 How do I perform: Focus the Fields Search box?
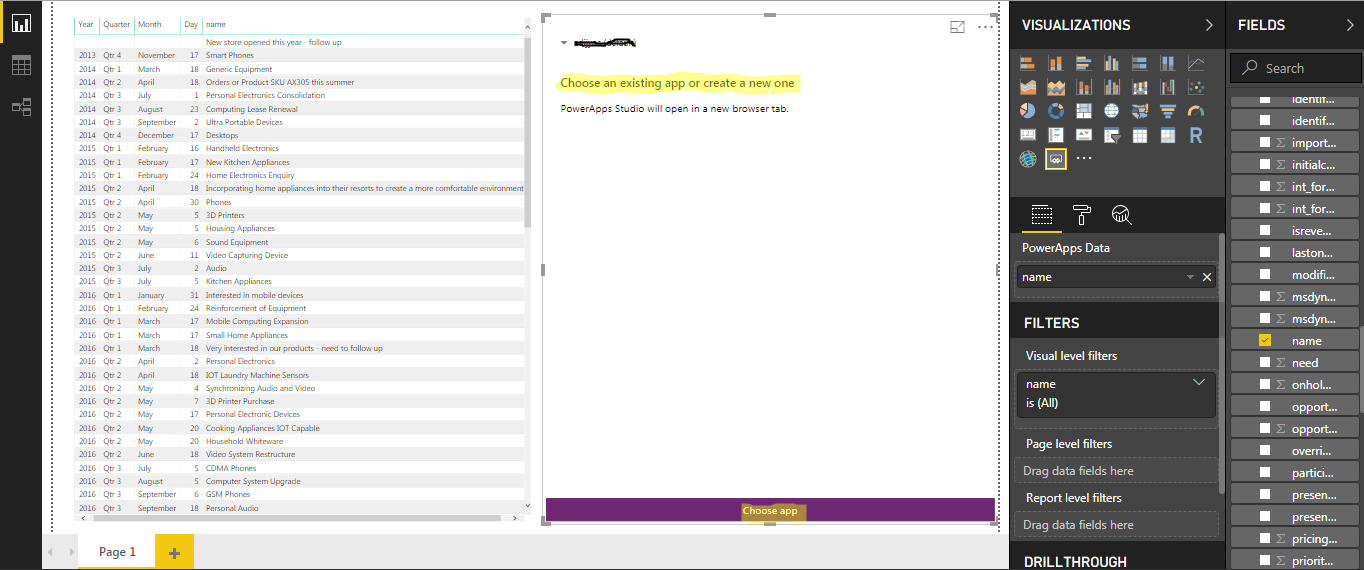coord(1297,68)
